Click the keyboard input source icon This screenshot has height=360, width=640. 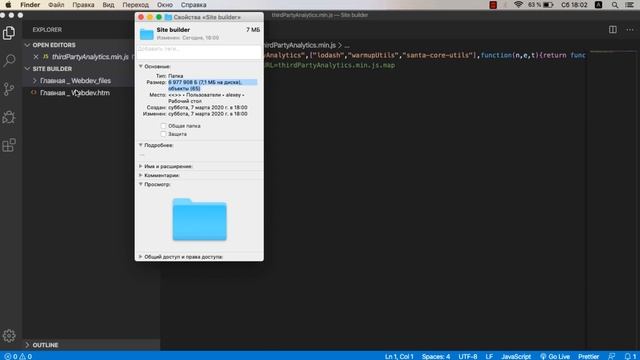point(598,5)
